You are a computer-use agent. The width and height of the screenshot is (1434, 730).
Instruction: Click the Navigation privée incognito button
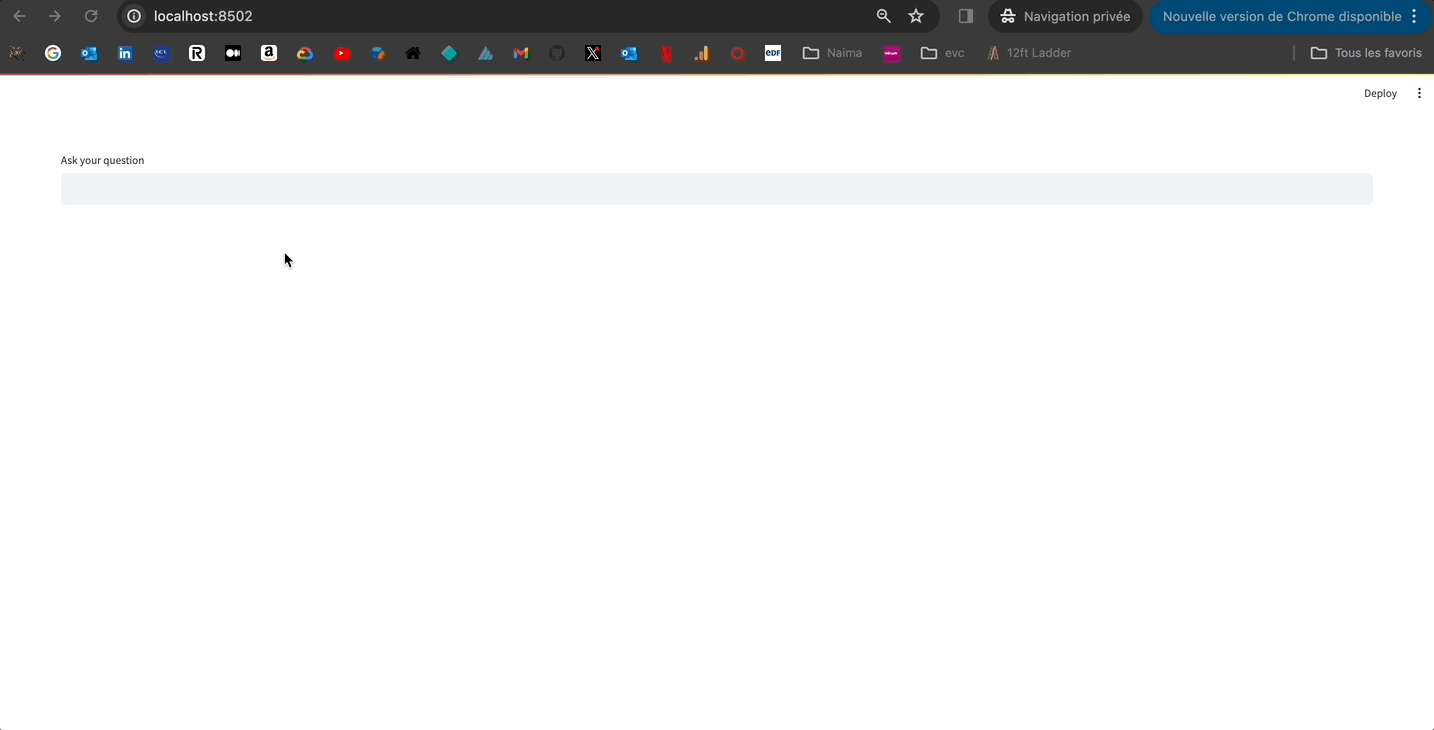[1066, 16]
